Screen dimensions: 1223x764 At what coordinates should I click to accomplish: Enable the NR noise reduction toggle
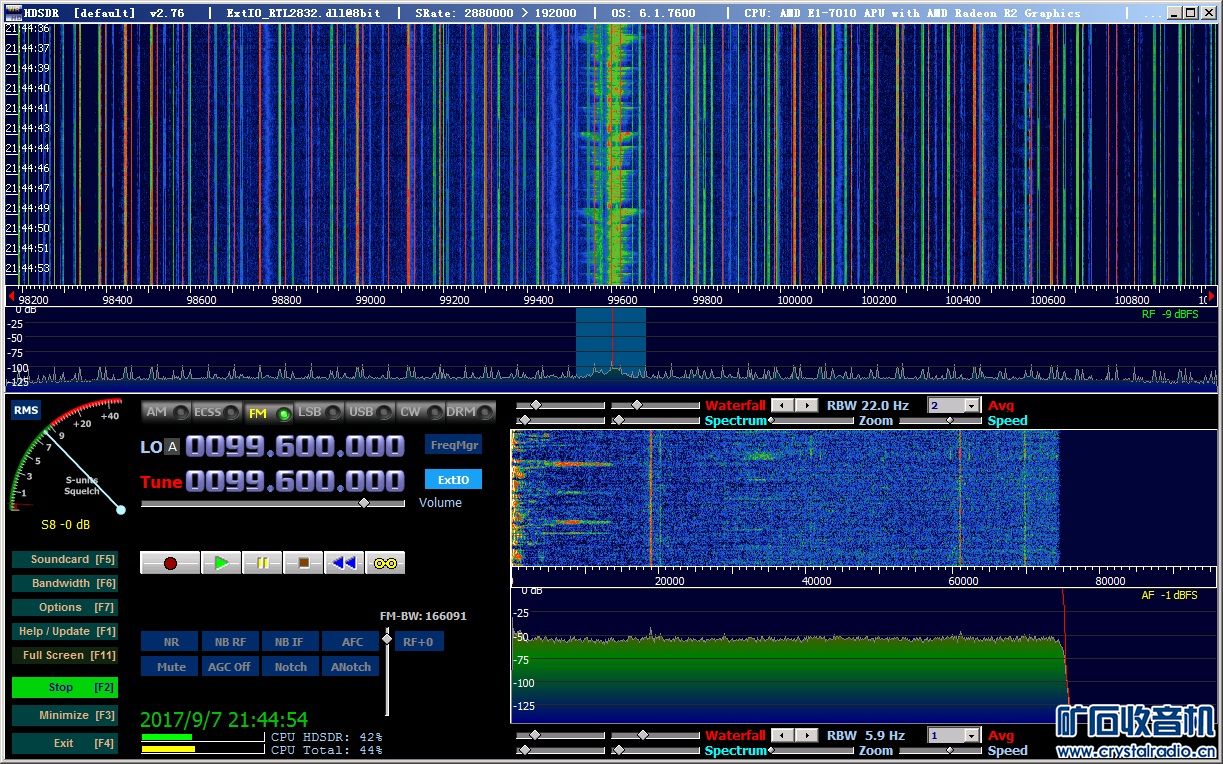pyautogui.click(x=171, y=642)
